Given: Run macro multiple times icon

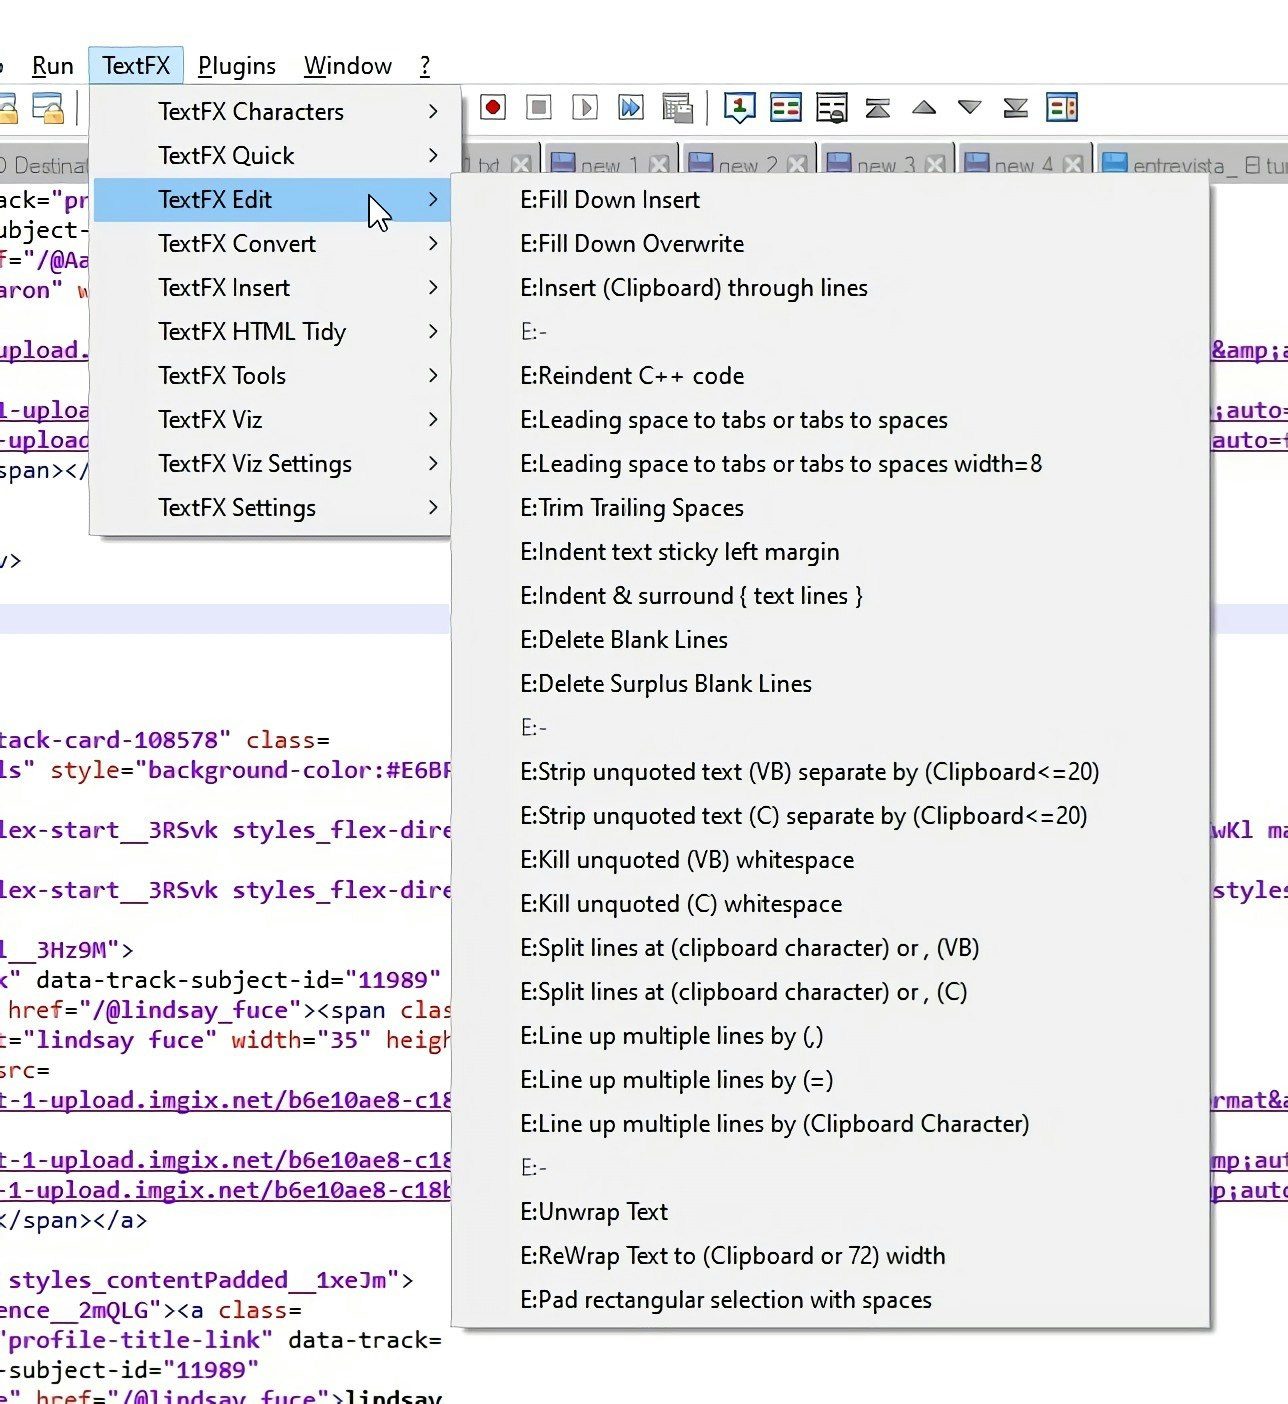Looking at the screenshot, I should tap(631, 107).
